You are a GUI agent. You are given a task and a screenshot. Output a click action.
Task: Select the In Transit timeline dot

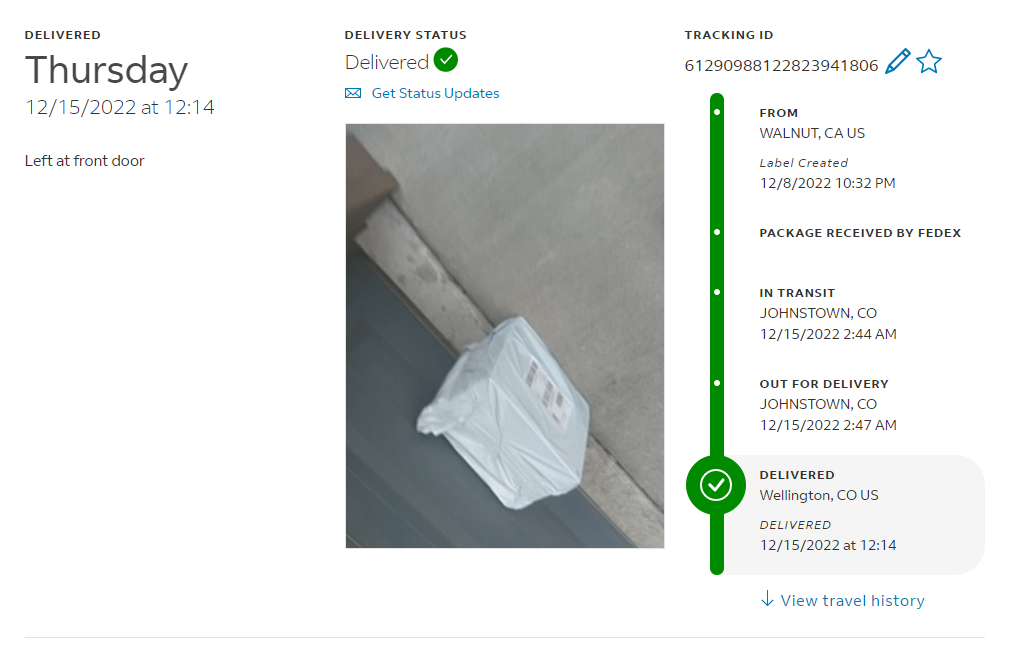(x=717, y=292)
